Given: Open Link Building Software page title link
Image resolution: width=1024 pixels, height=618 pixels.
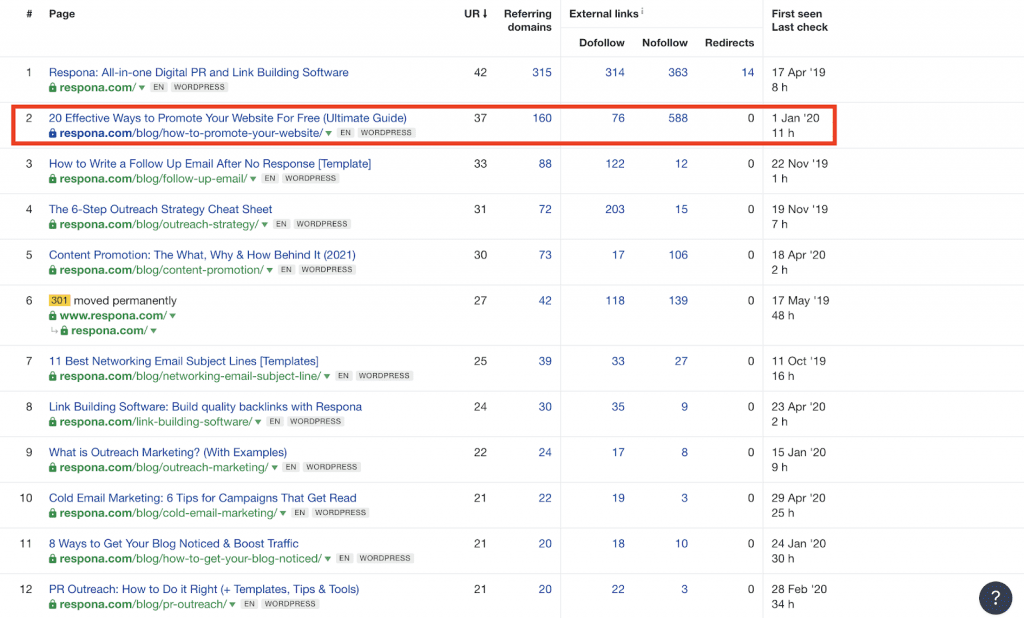Looking at the screenshot, I should coord(205,407).
